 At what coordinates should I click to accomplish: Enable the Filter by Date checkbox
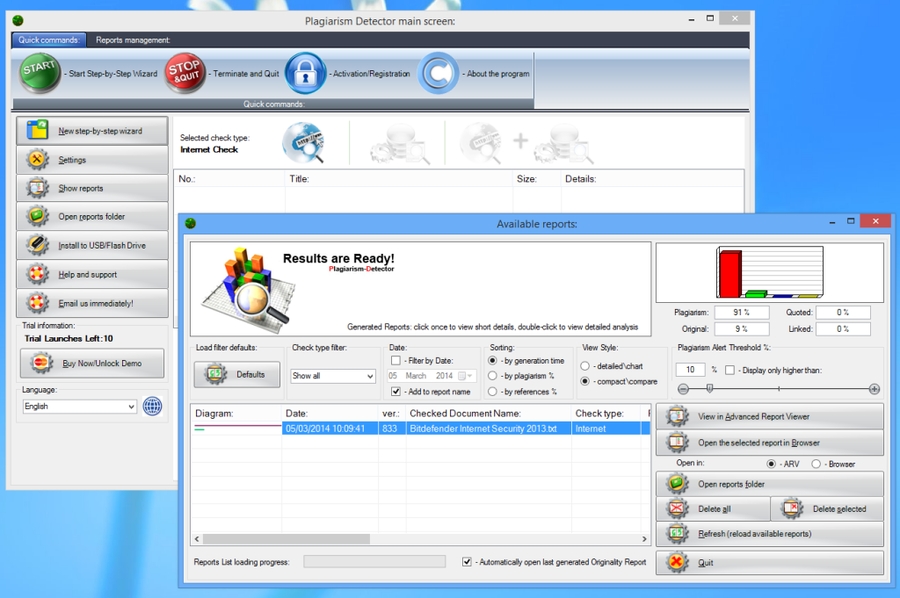coord(396,360)
